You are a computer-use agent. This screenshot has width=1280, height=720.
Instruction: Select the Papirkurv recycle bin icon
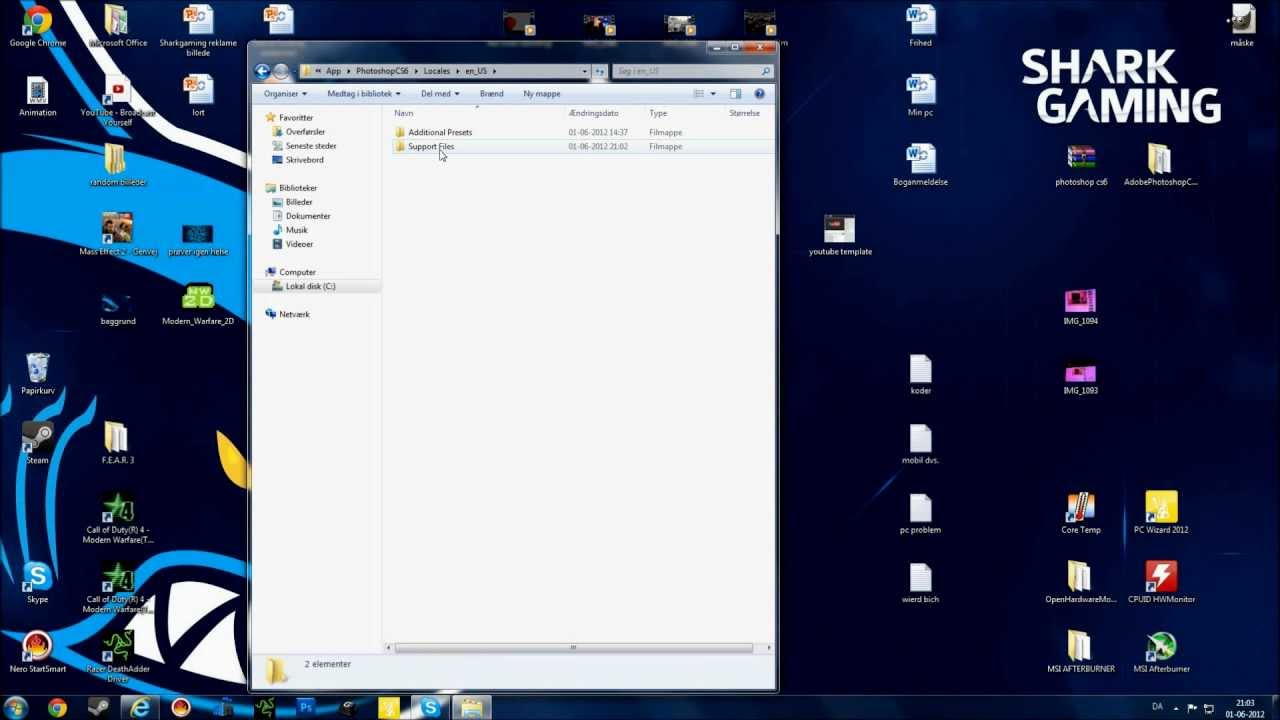pos(37,375)
